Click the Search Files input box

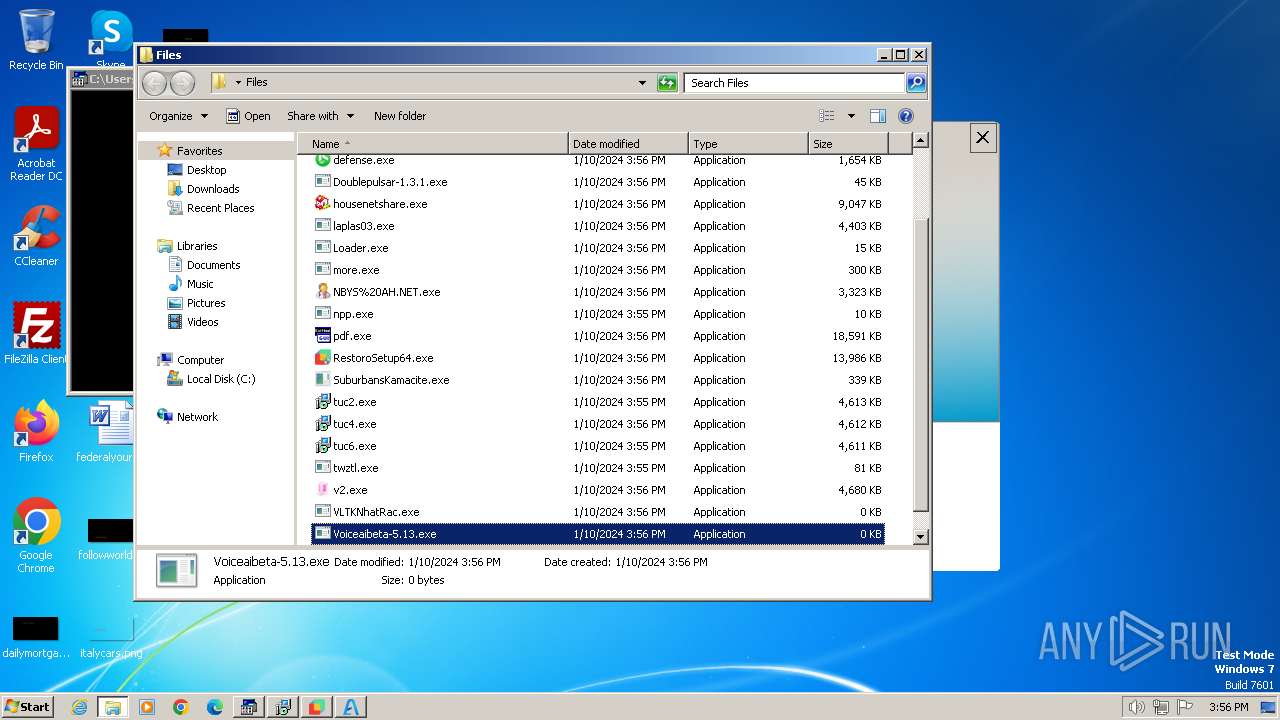coord(795,83)
